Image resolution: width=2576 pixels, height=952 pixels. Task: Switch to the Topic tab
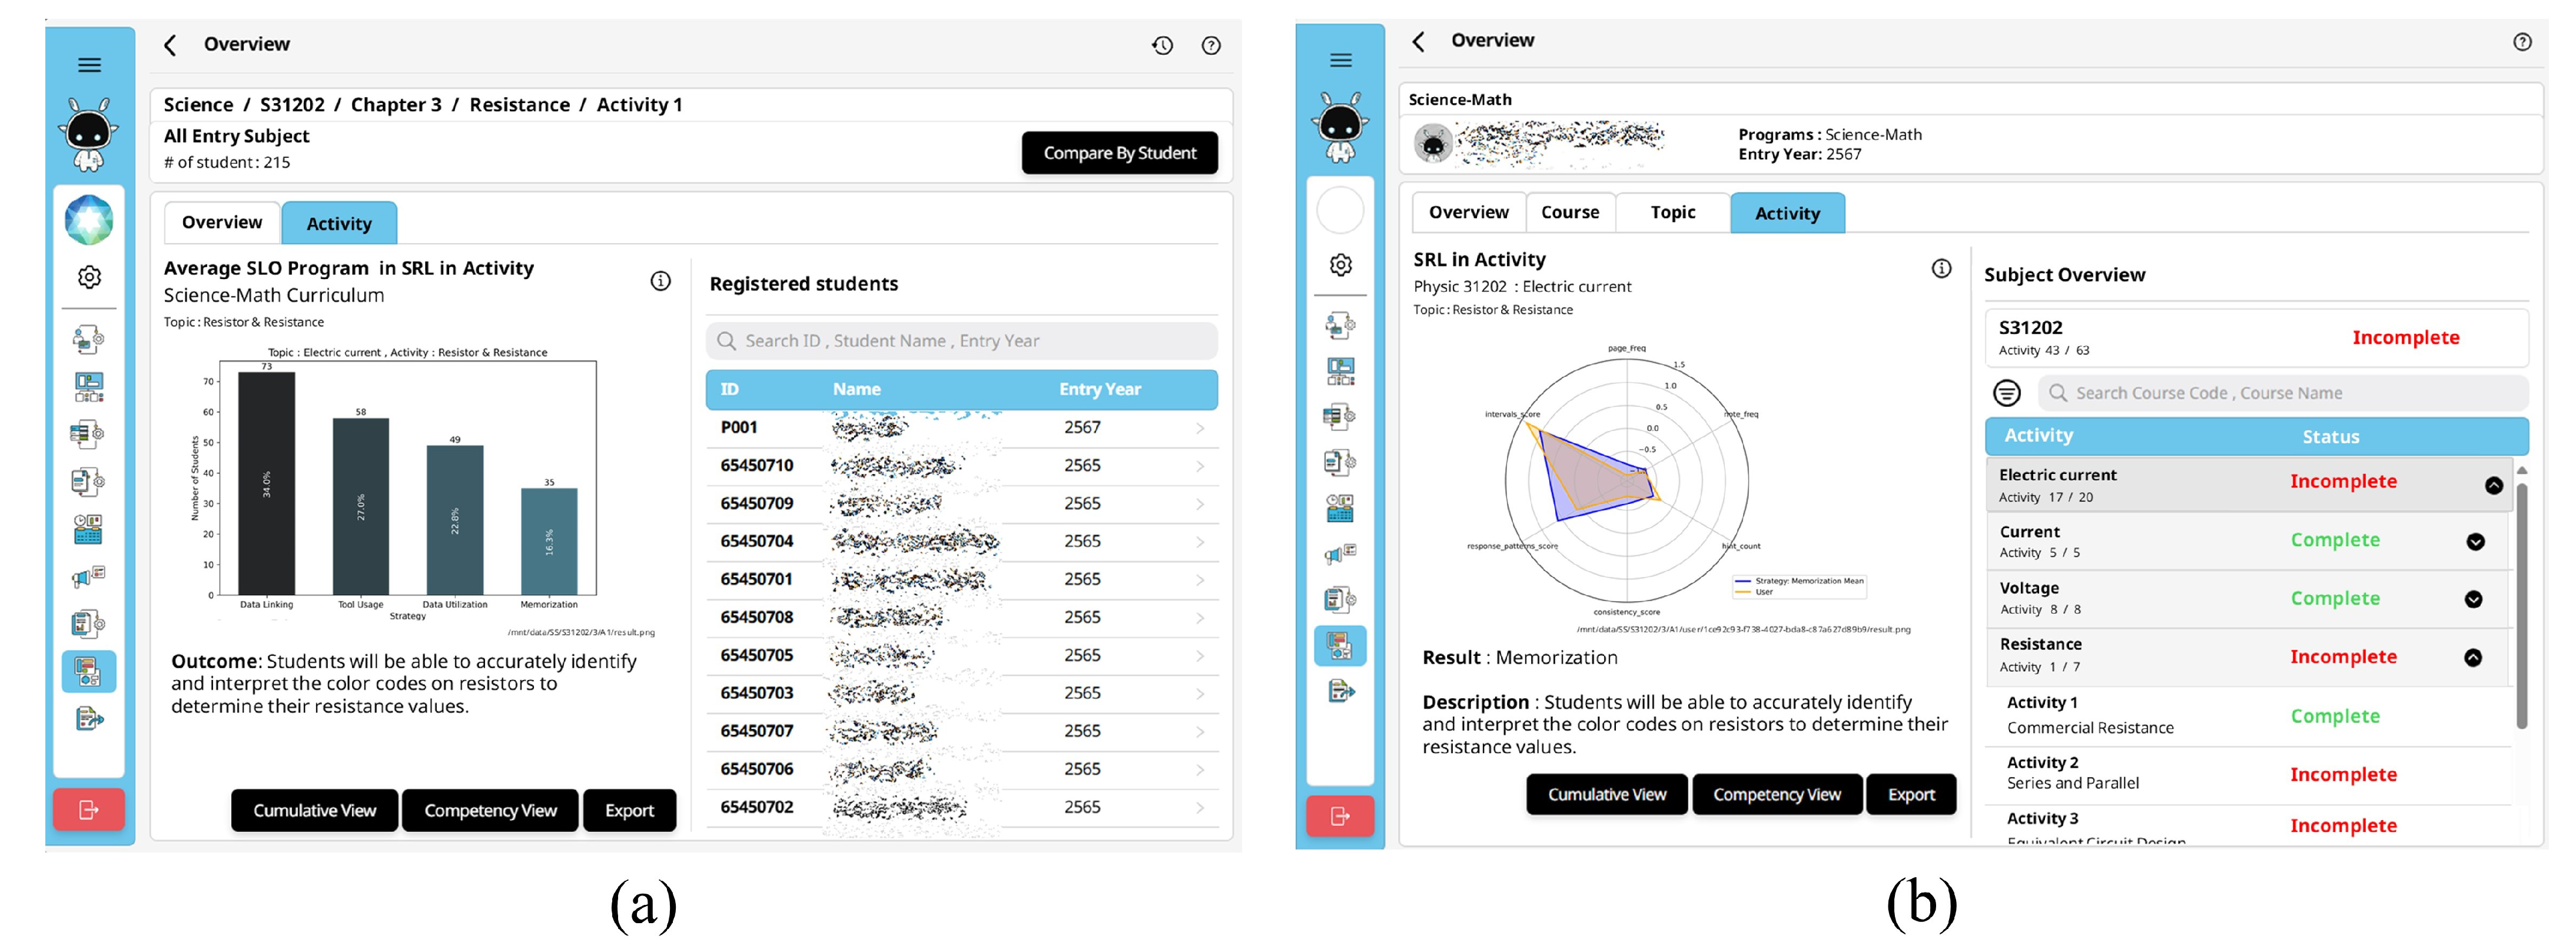[x=1672, y=212]
